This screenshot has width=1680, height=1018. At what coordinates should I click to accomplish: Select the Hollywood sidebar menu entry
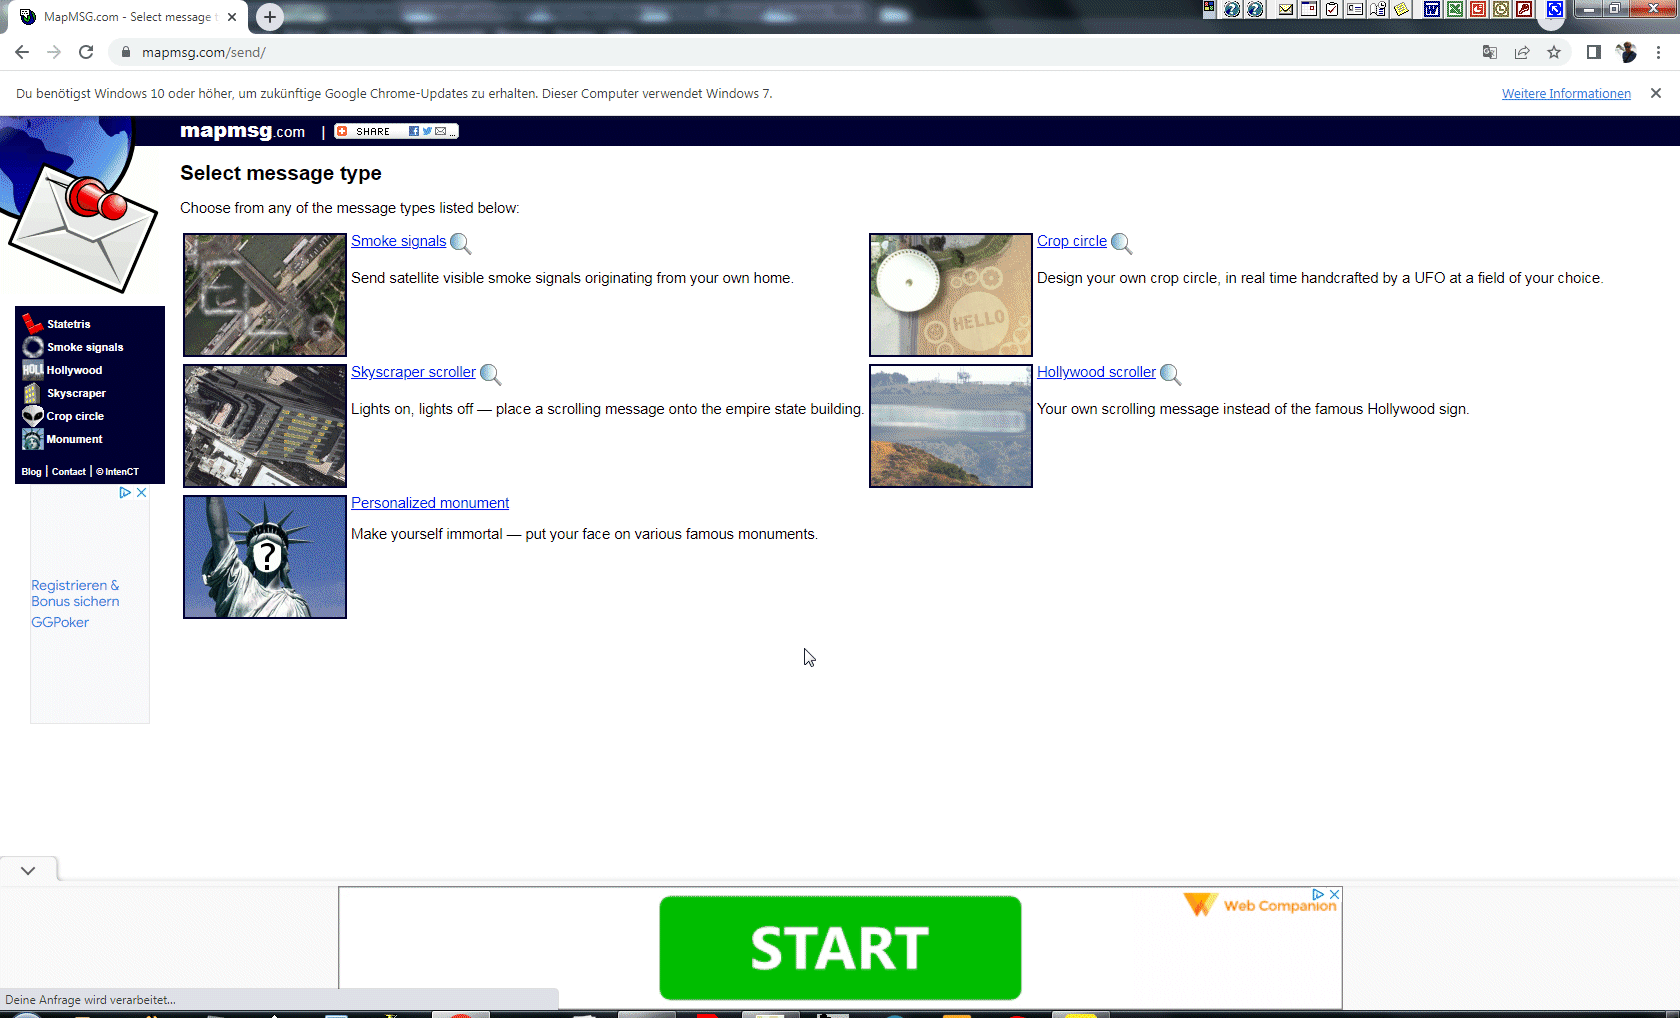tap(74, 370)
